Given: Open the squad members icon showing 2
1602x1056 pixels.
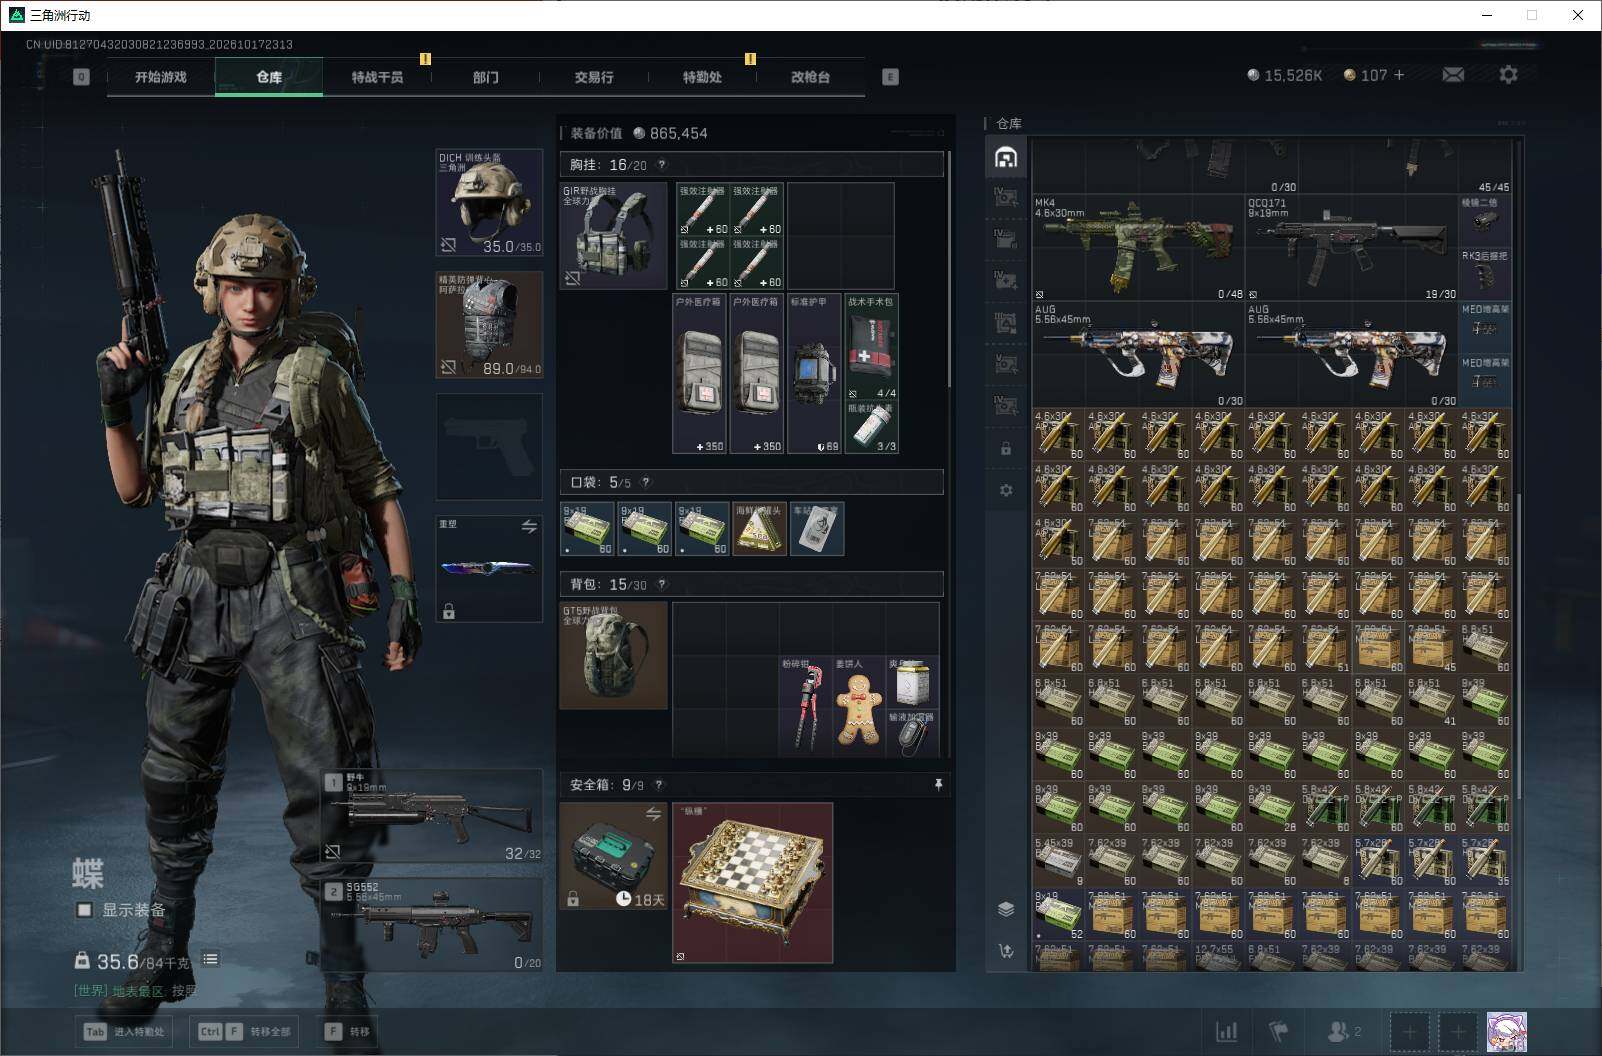Looking at the screenshot, I should click(x=1343, y=1031).
